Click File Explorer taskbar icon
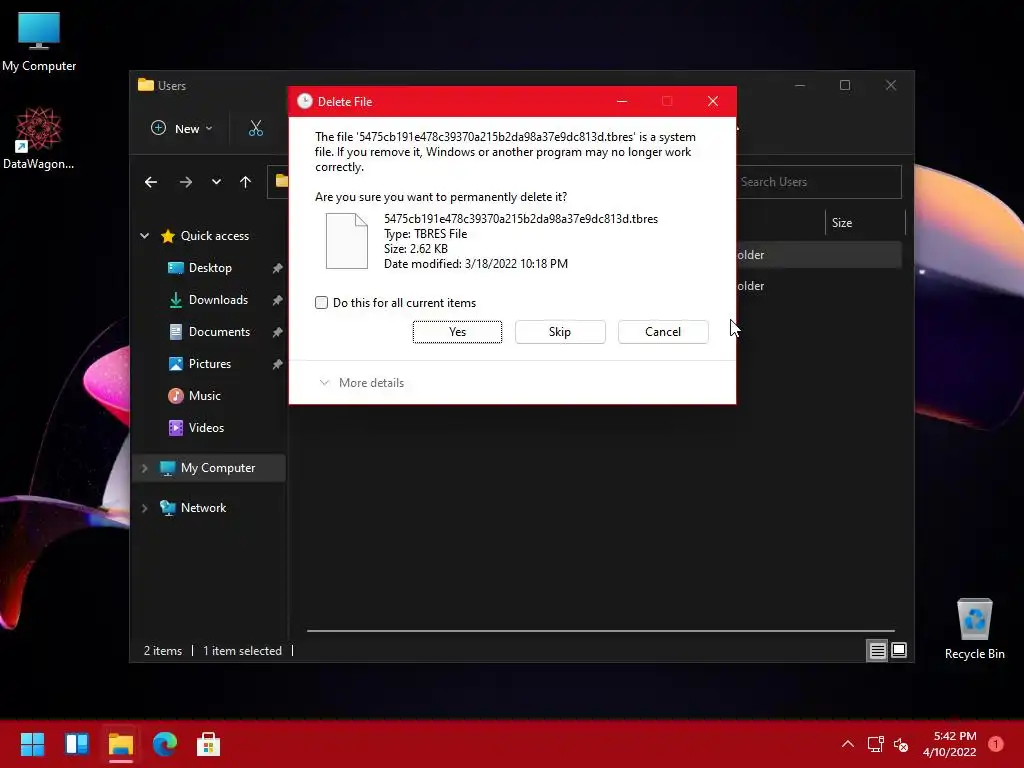This screenshot has height=768, width=1024. tap(120, 744)
